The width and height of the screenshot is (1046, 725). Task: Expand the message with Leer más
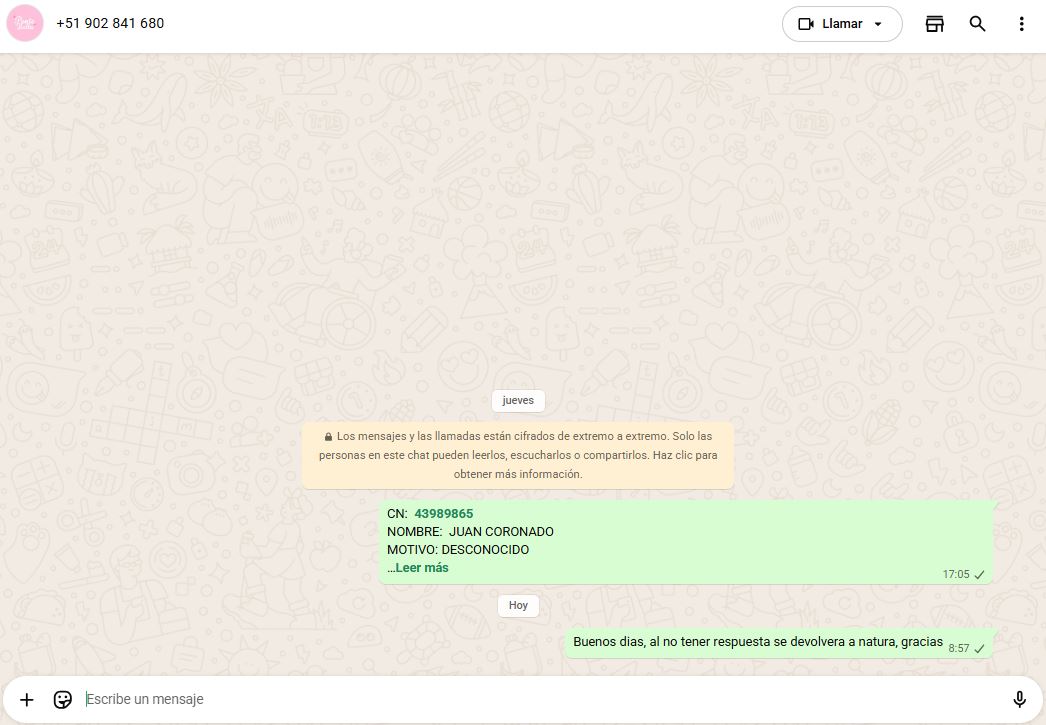421,568
